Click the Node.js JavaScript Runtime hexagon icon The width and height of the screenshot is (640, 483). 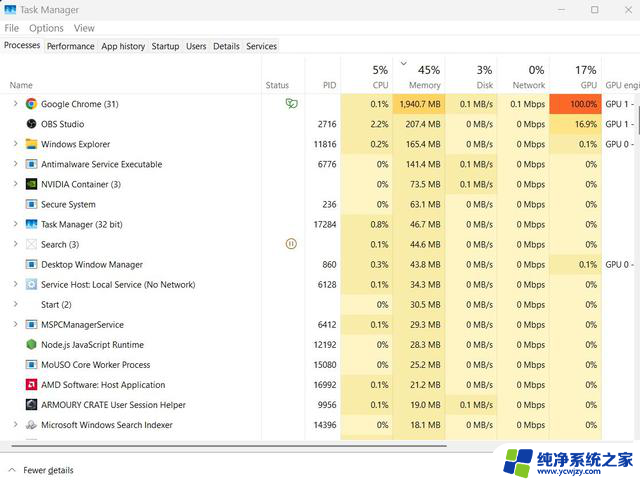[x=31, y=344]
